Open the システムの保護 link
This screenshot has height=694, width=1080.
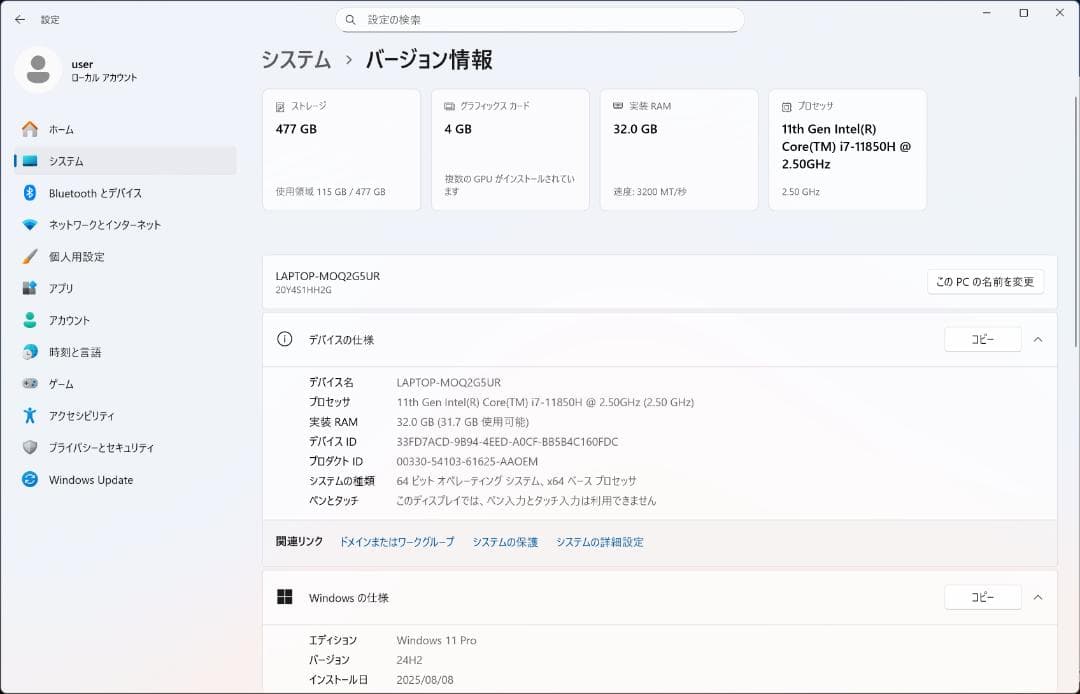click(505, 541)
